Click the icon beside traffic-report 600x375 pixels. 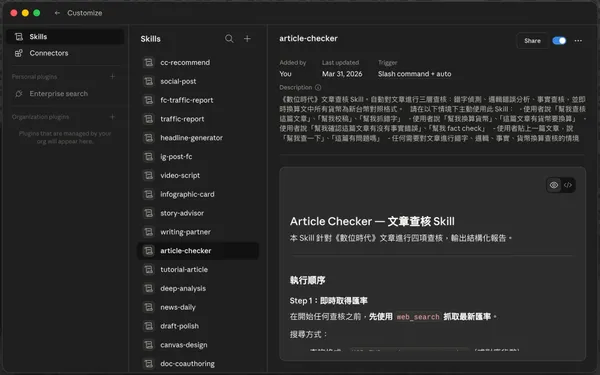pyautogui.click(x=148, y=119)
